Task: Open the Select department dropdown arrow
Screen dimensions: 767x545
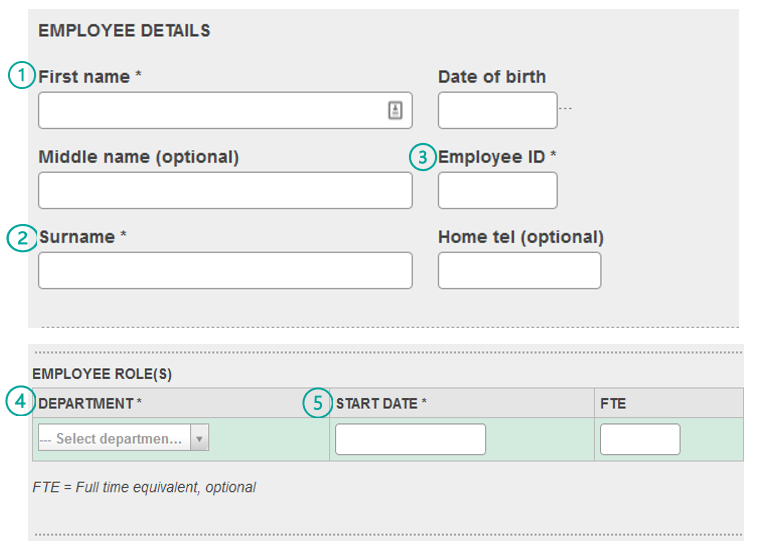Action: (199, 438)
